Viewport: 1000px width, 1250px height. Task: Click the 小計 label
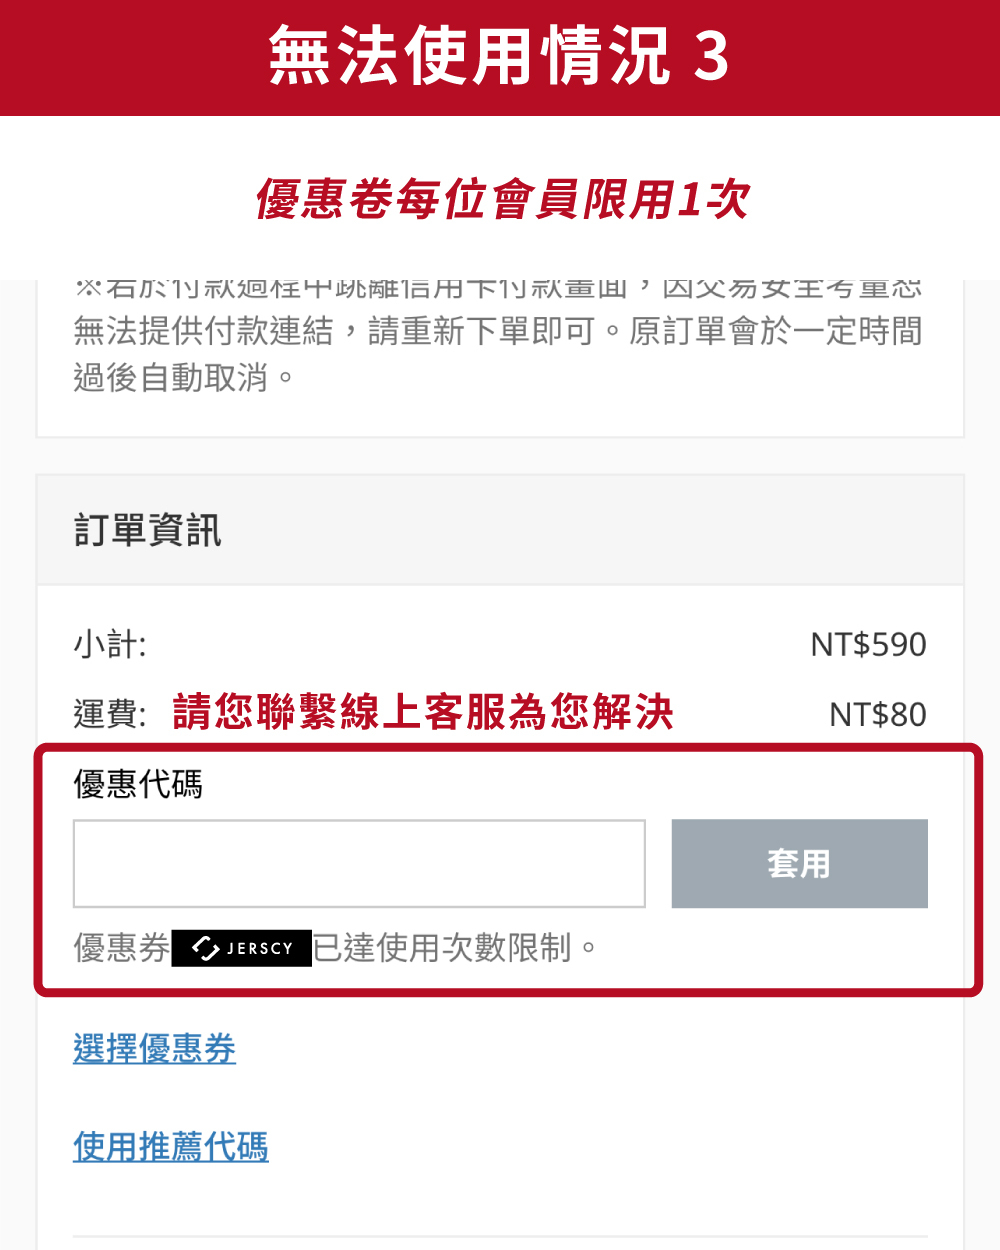tap(110, 644)
